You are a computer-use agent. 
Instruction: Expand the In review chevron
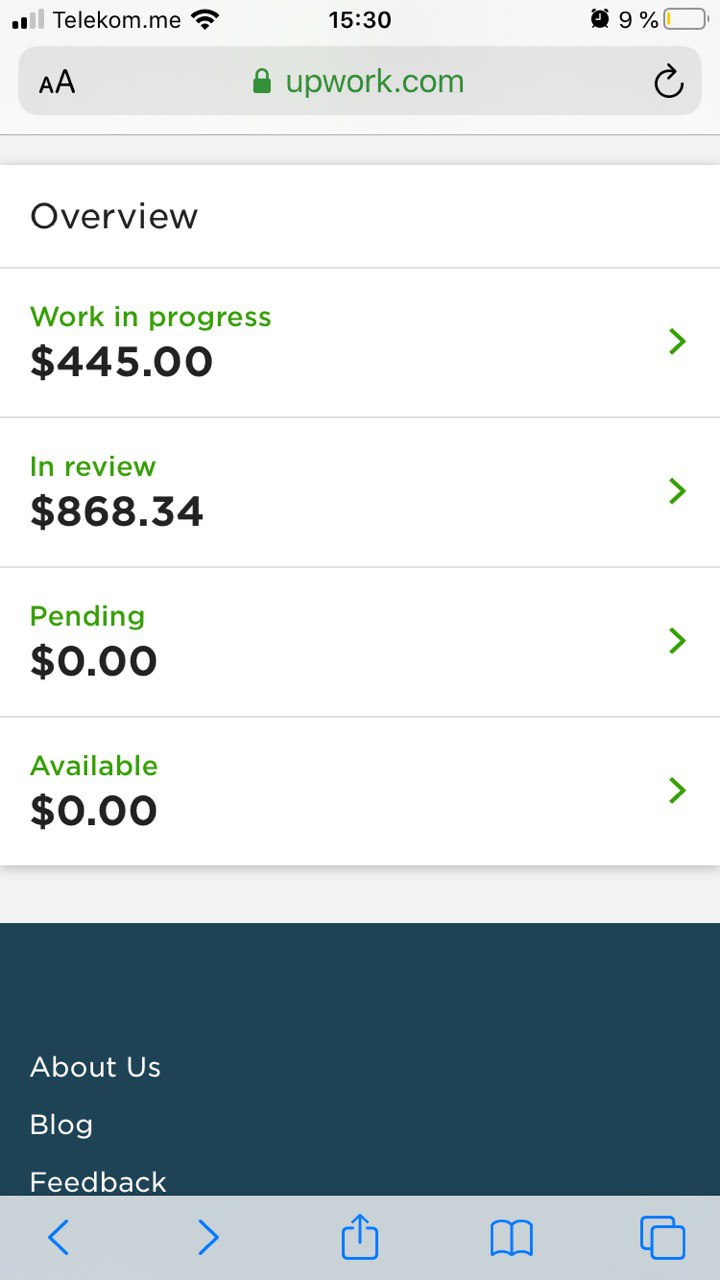[x=677, y=491]
